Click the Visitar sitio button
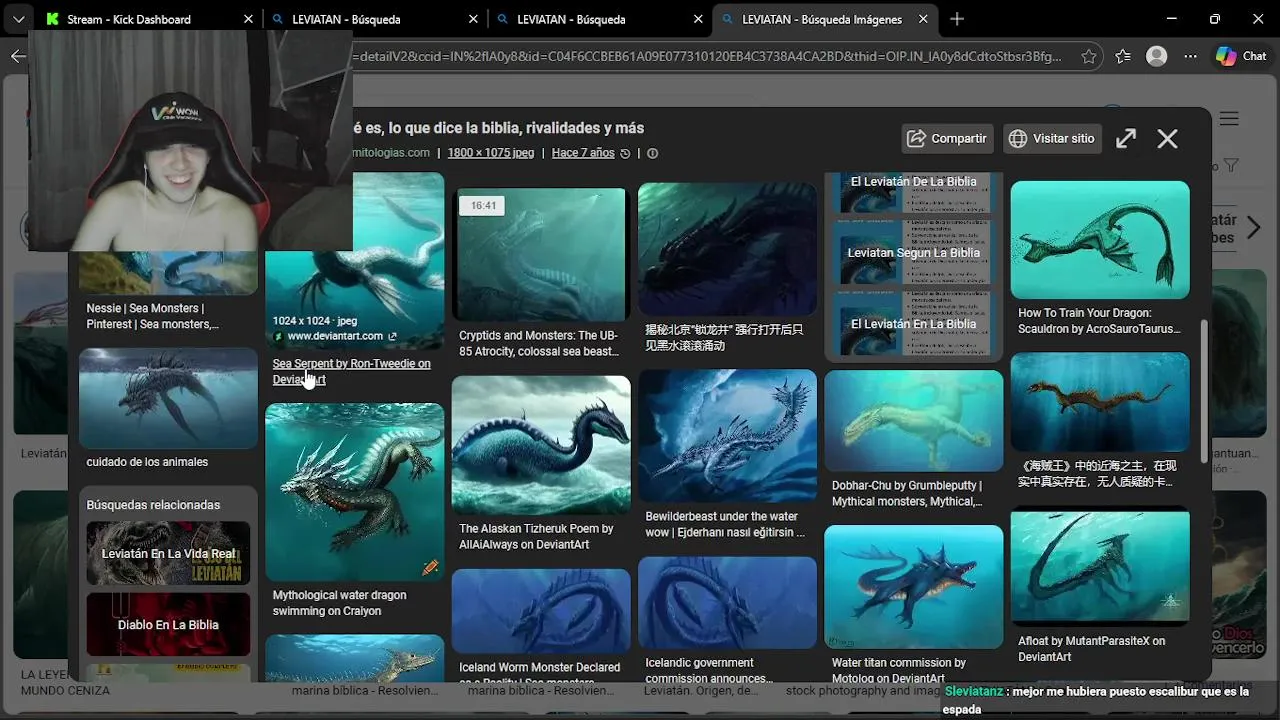This screenshot has width=1280, height=720. click(x=1051, y=139)
